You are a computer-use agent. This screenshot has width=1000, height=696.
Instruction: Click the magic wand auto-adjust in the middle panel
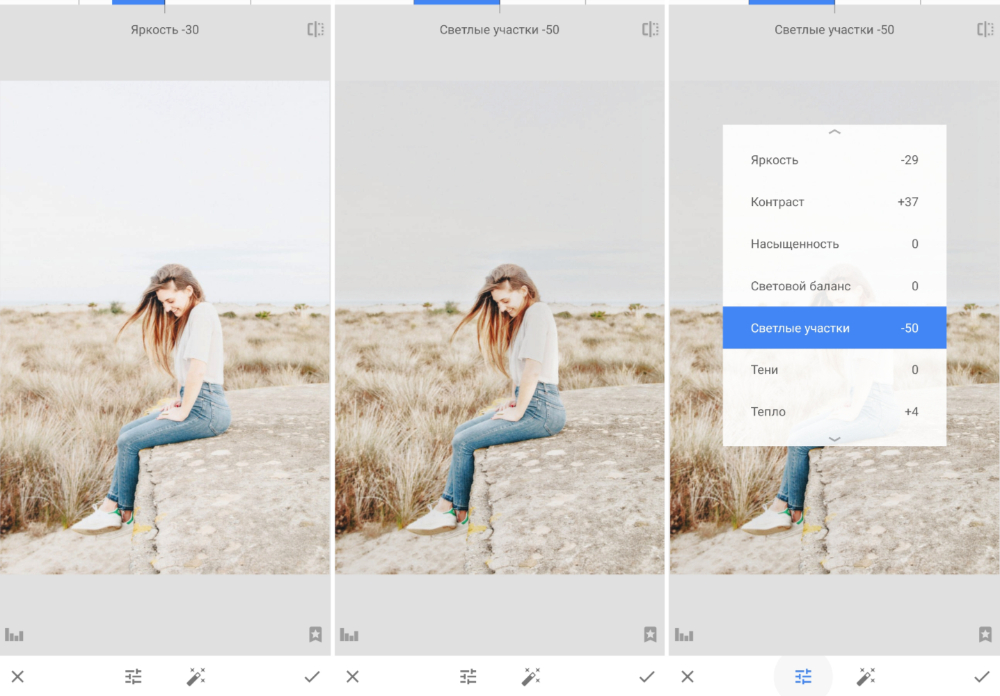click(x=532, y=676)
